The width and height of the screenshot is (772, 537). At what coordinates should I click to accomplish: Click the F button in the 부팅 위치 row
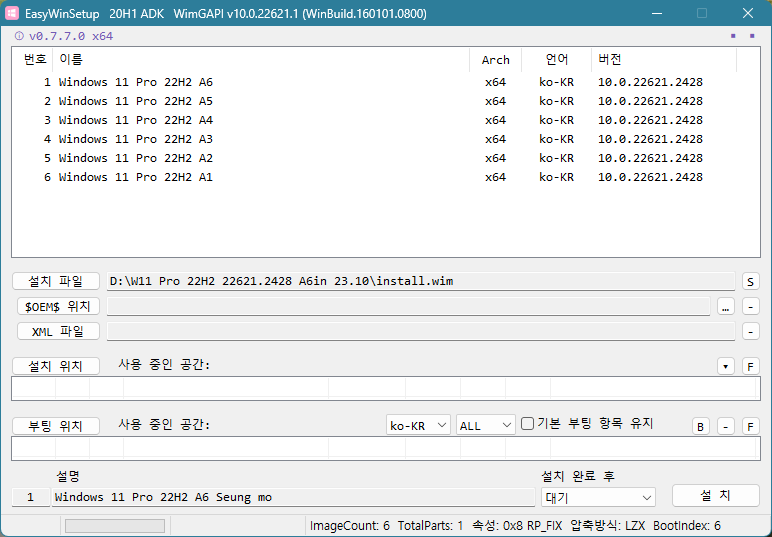pos(750,426)
